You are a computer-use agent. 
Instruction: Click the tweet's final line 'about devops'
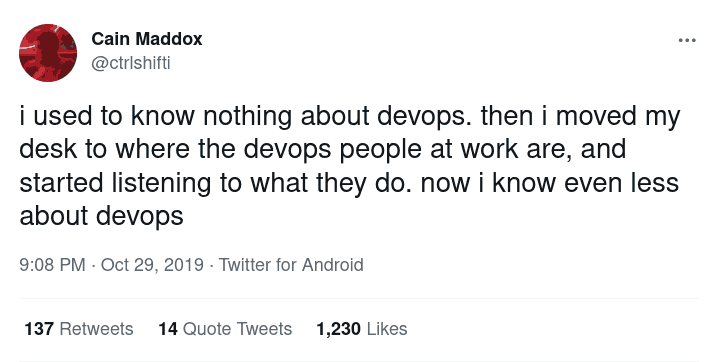tap(101, 215)
